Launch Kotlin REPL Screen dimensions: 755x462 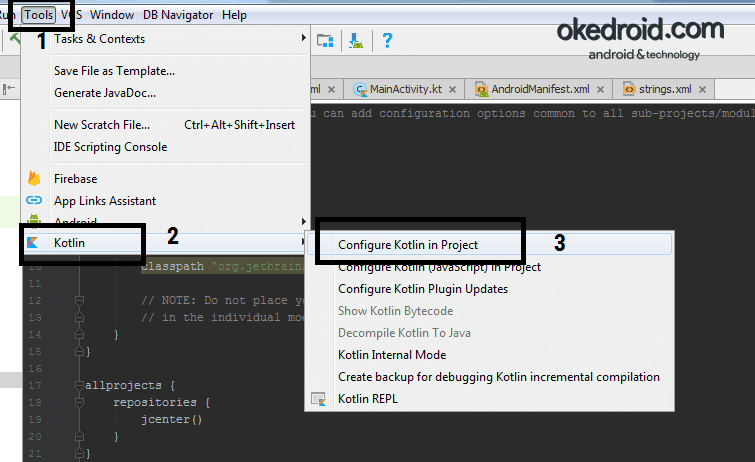489,398
